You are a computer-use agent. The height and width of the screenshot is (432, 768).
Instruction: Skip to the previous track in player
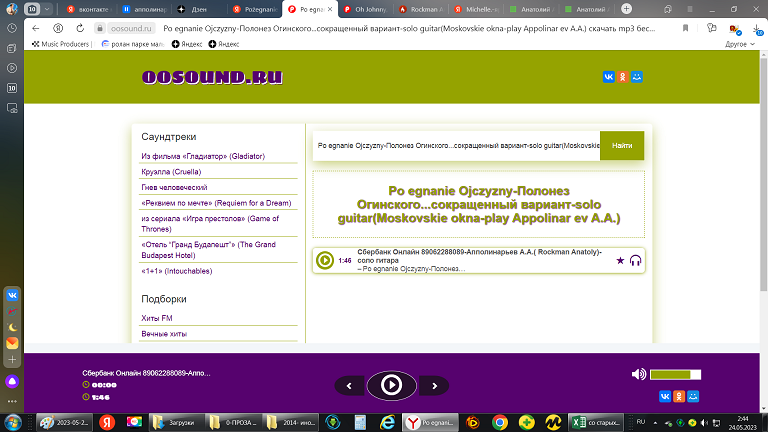[349, 386]
